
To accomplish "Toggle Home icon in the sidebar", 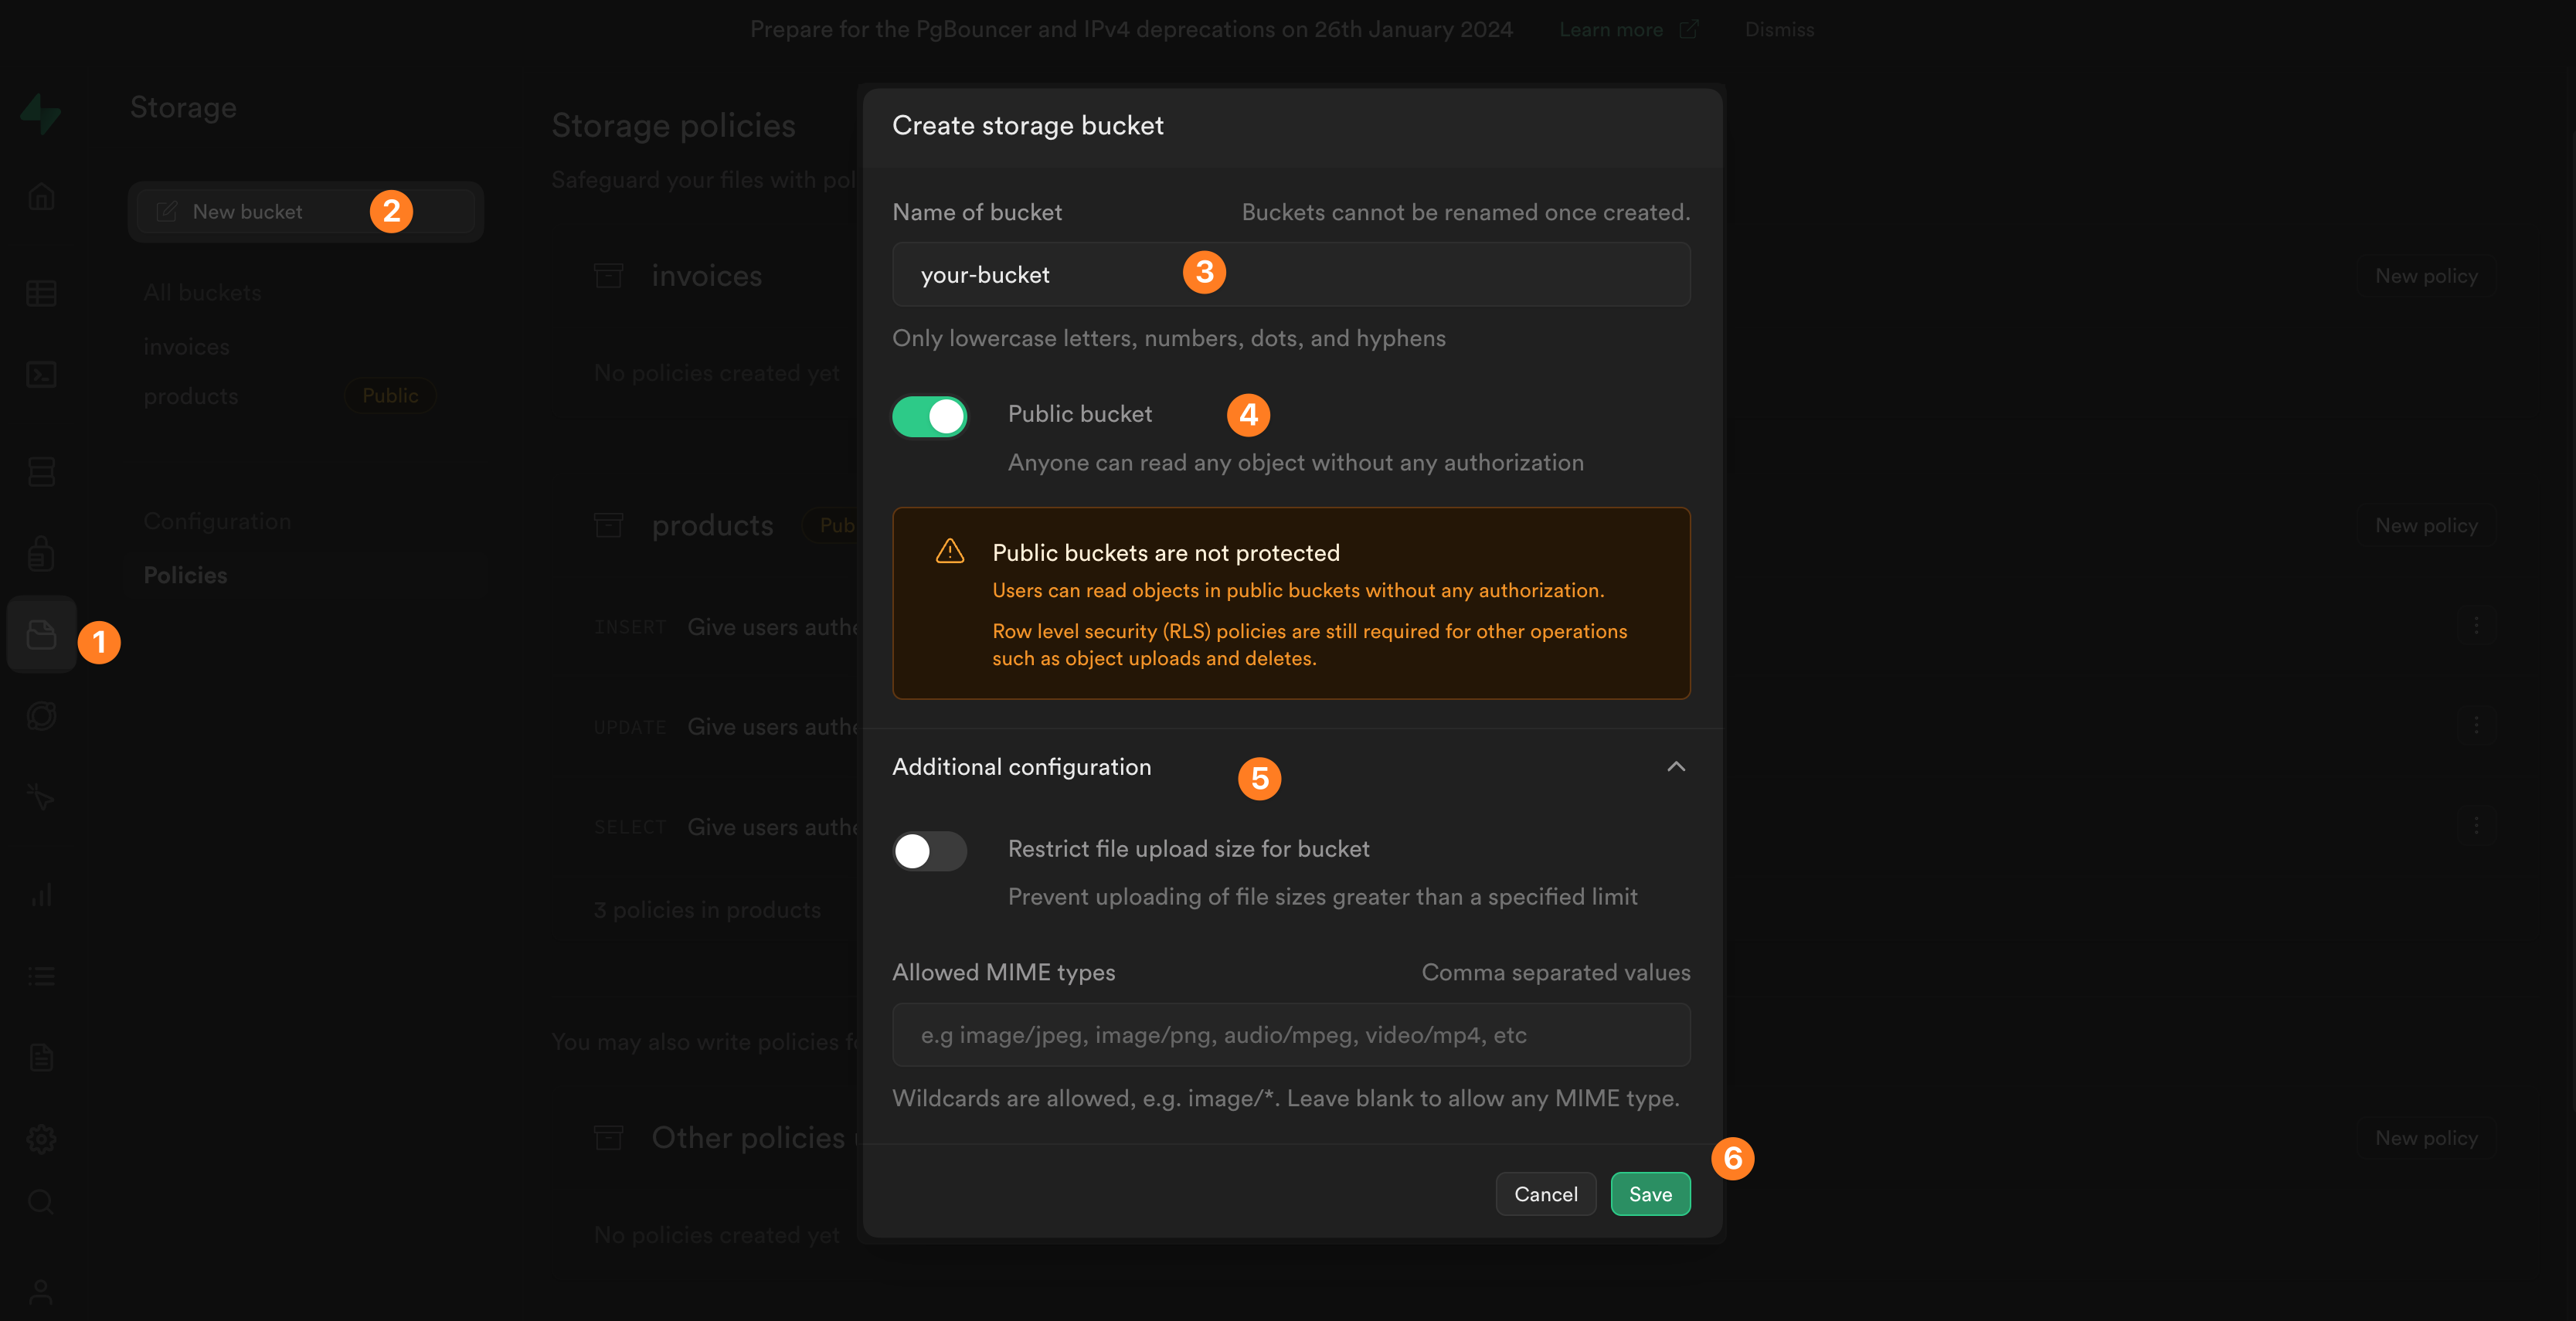I will 41,197.
